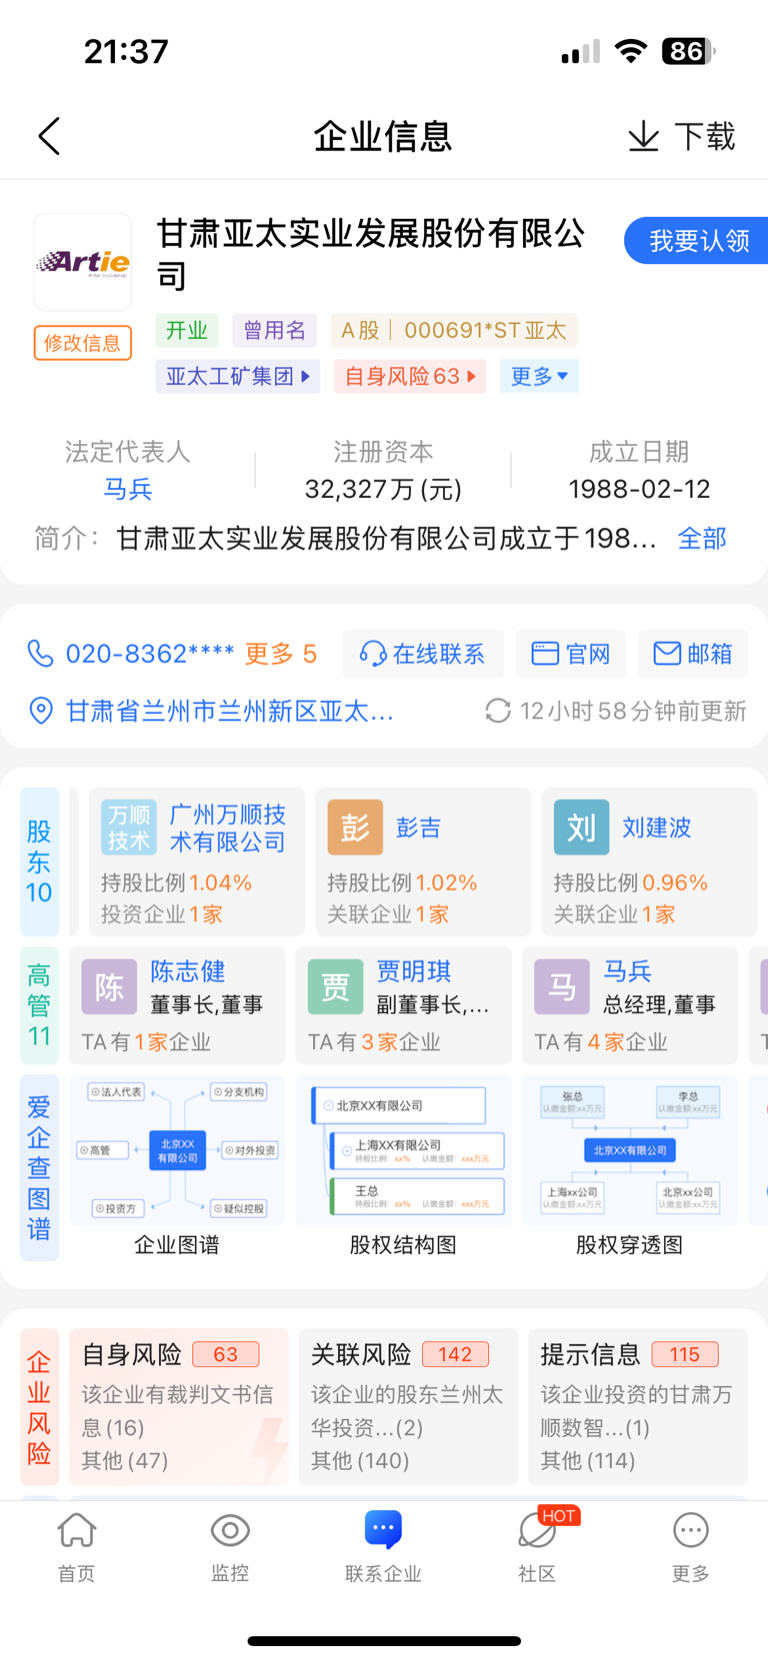Tap 彭吉 关联企业1家 text
The width and height of the screenshot is (768, 1663).
tap(388, 914)
